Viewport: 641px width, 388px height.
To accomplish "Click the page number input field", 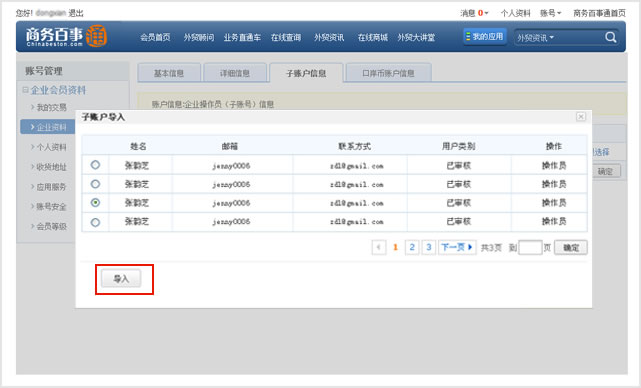I will 530,247.
